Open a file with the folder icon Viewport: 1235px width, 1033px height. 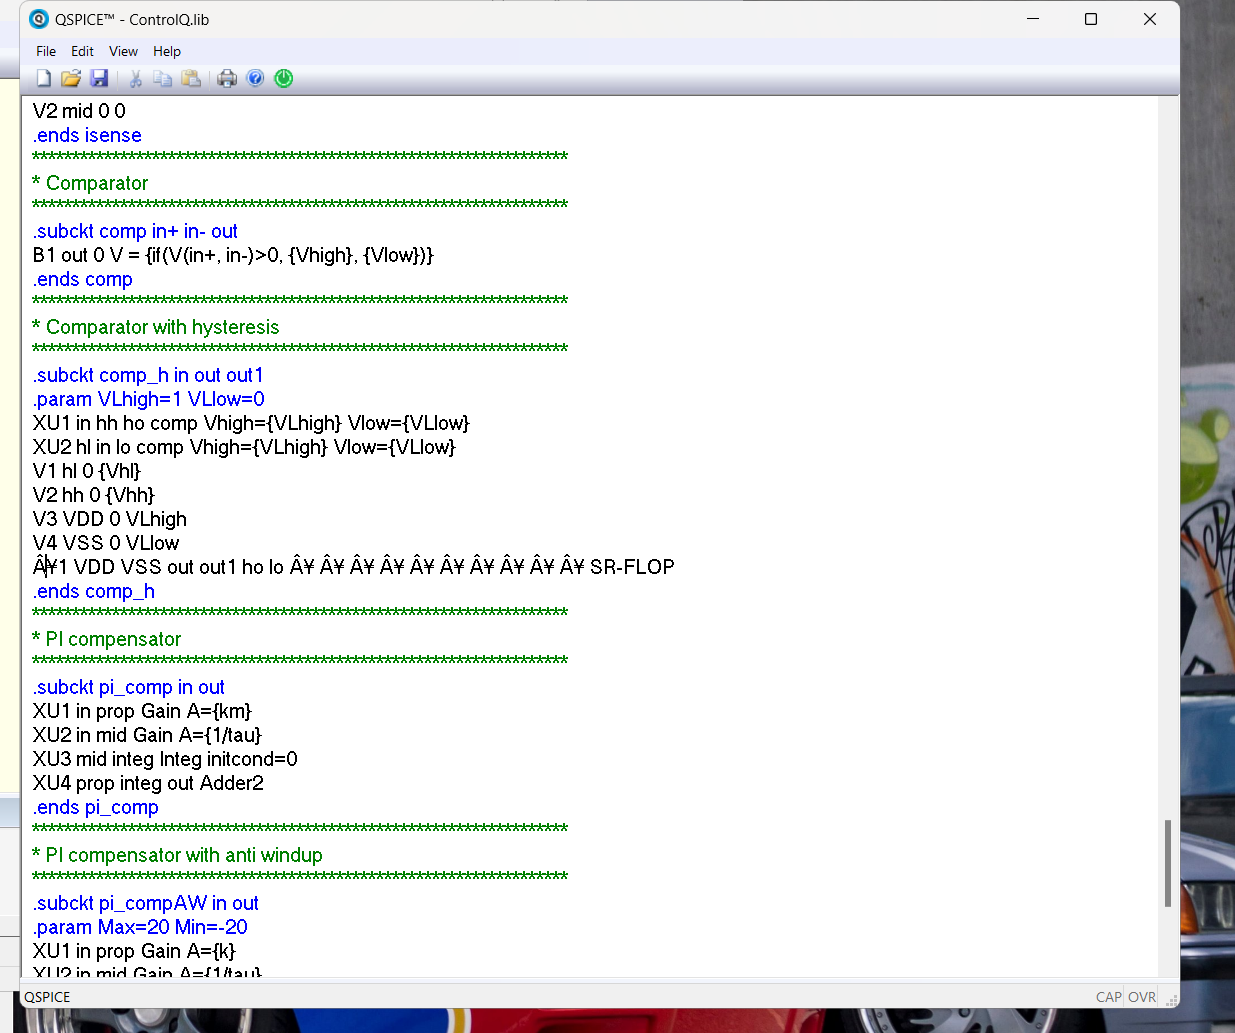(70, 78)
